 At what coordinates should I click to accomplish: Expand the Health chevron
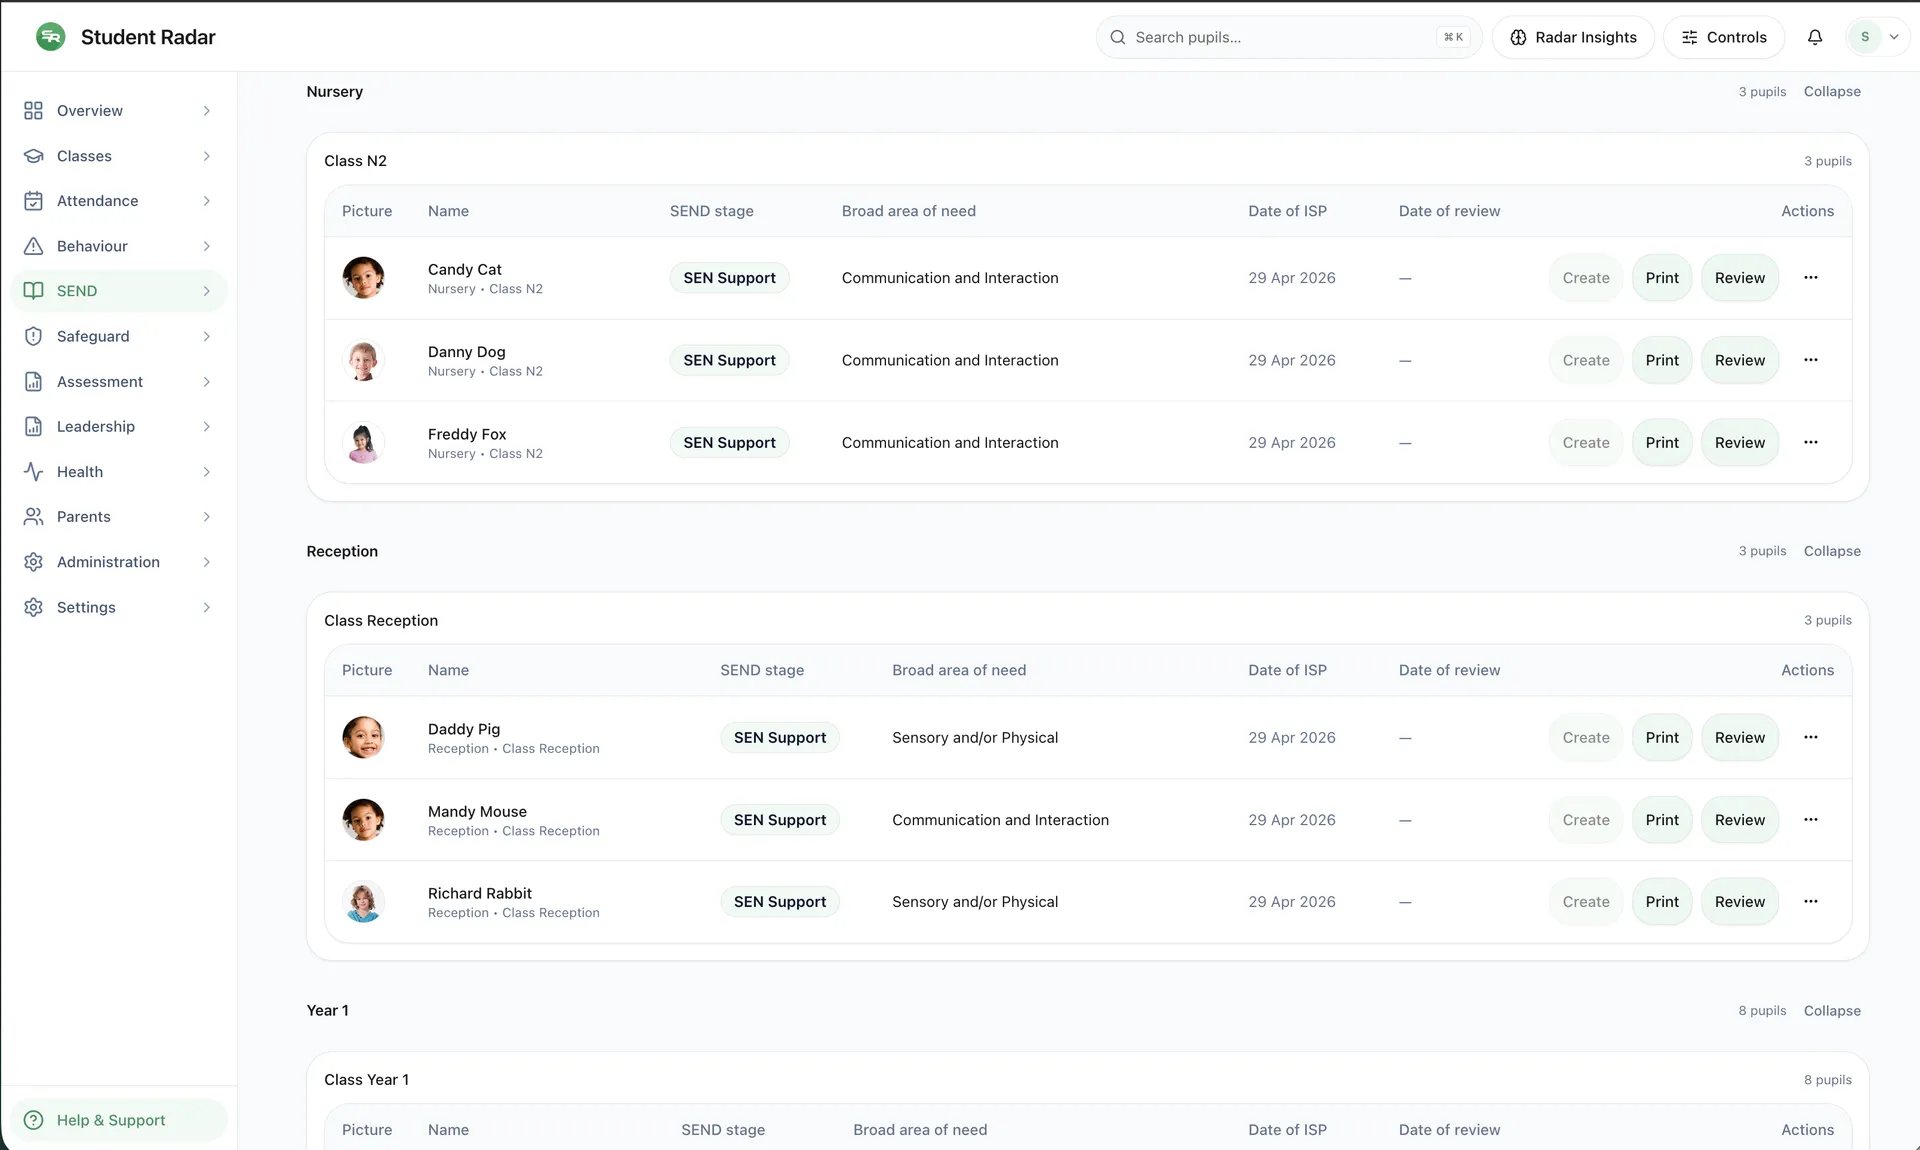click(207, 472)
